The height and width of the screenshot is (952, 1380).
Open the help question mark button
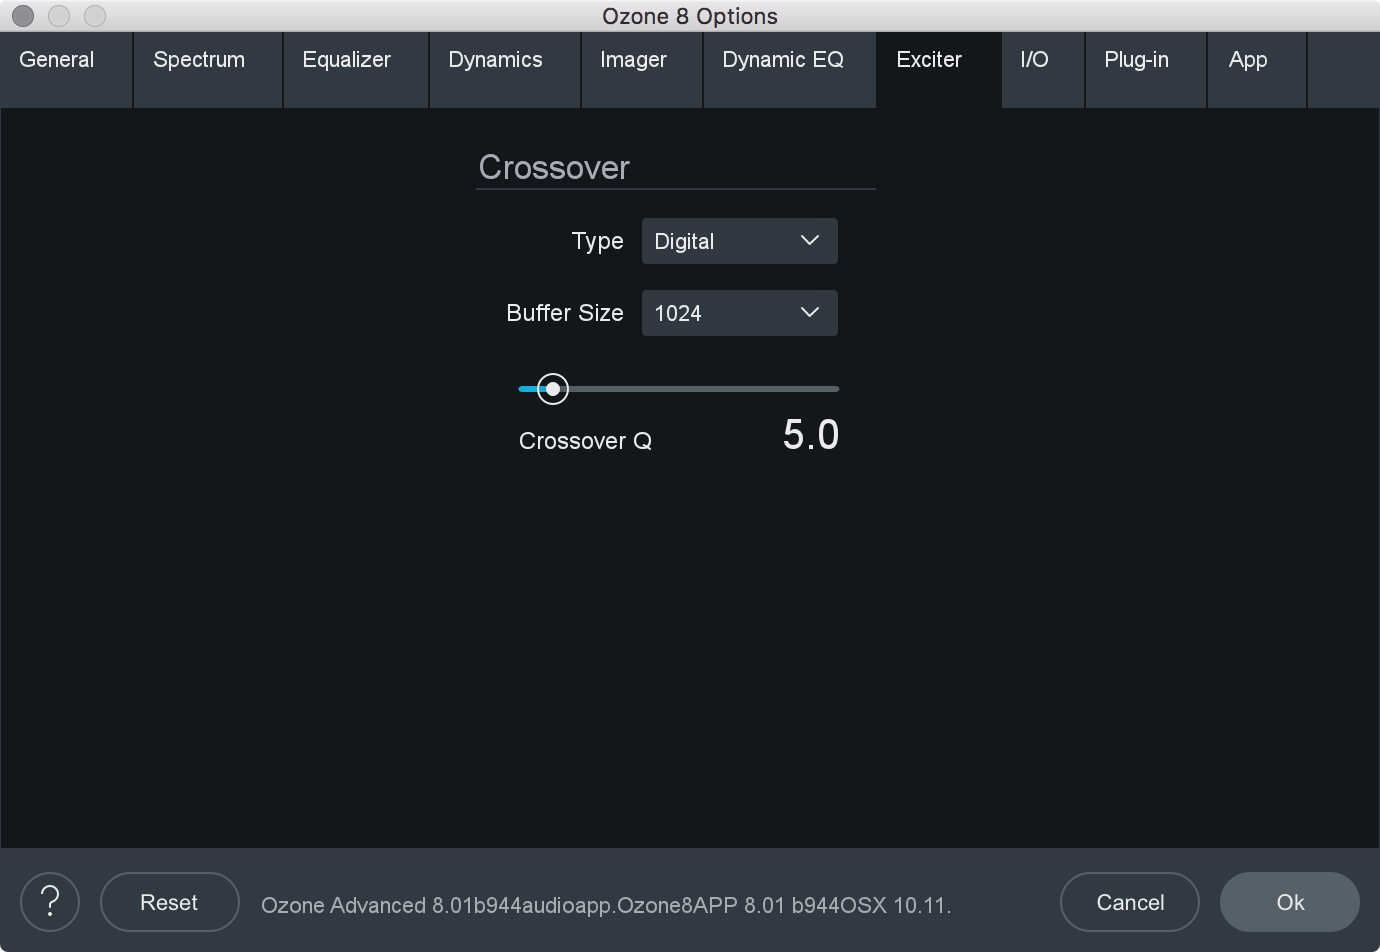(50, 902)
